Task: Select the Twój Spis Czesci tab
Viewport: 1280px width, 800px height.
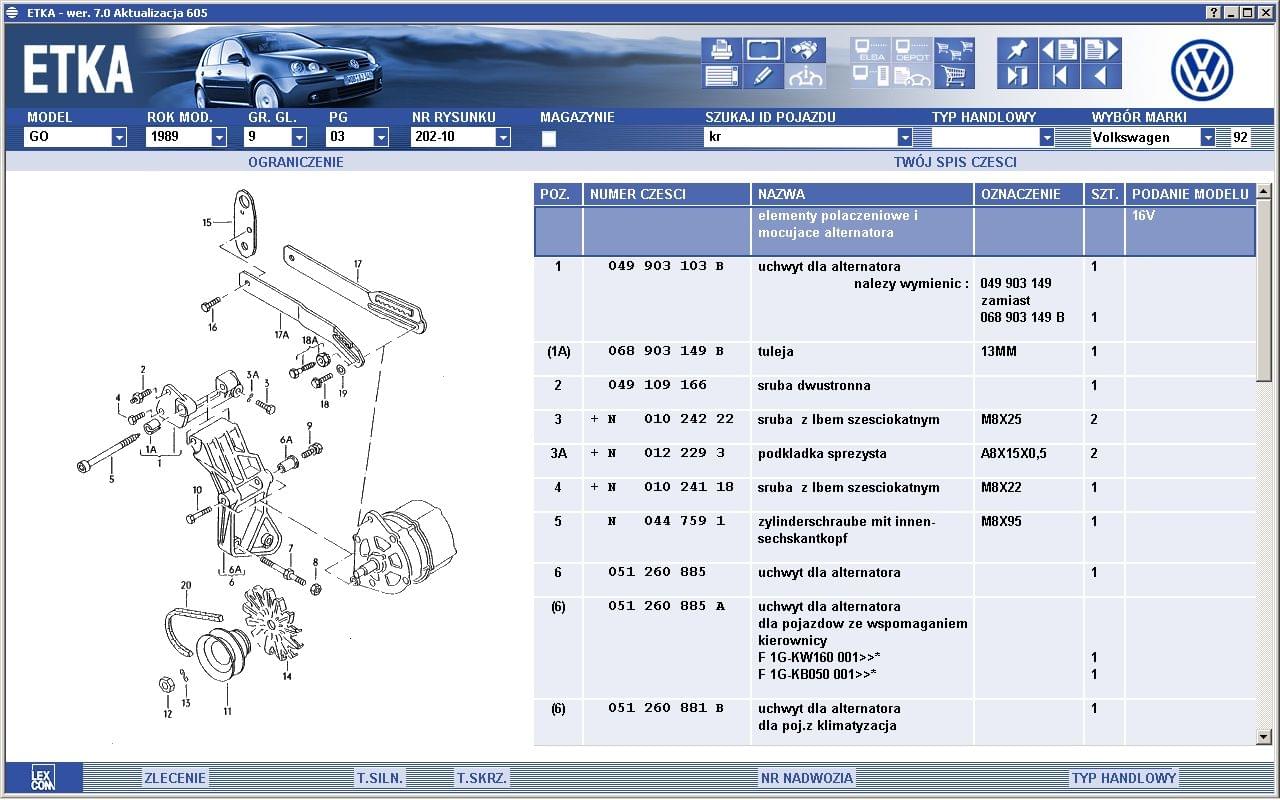Action: [955, 162]
